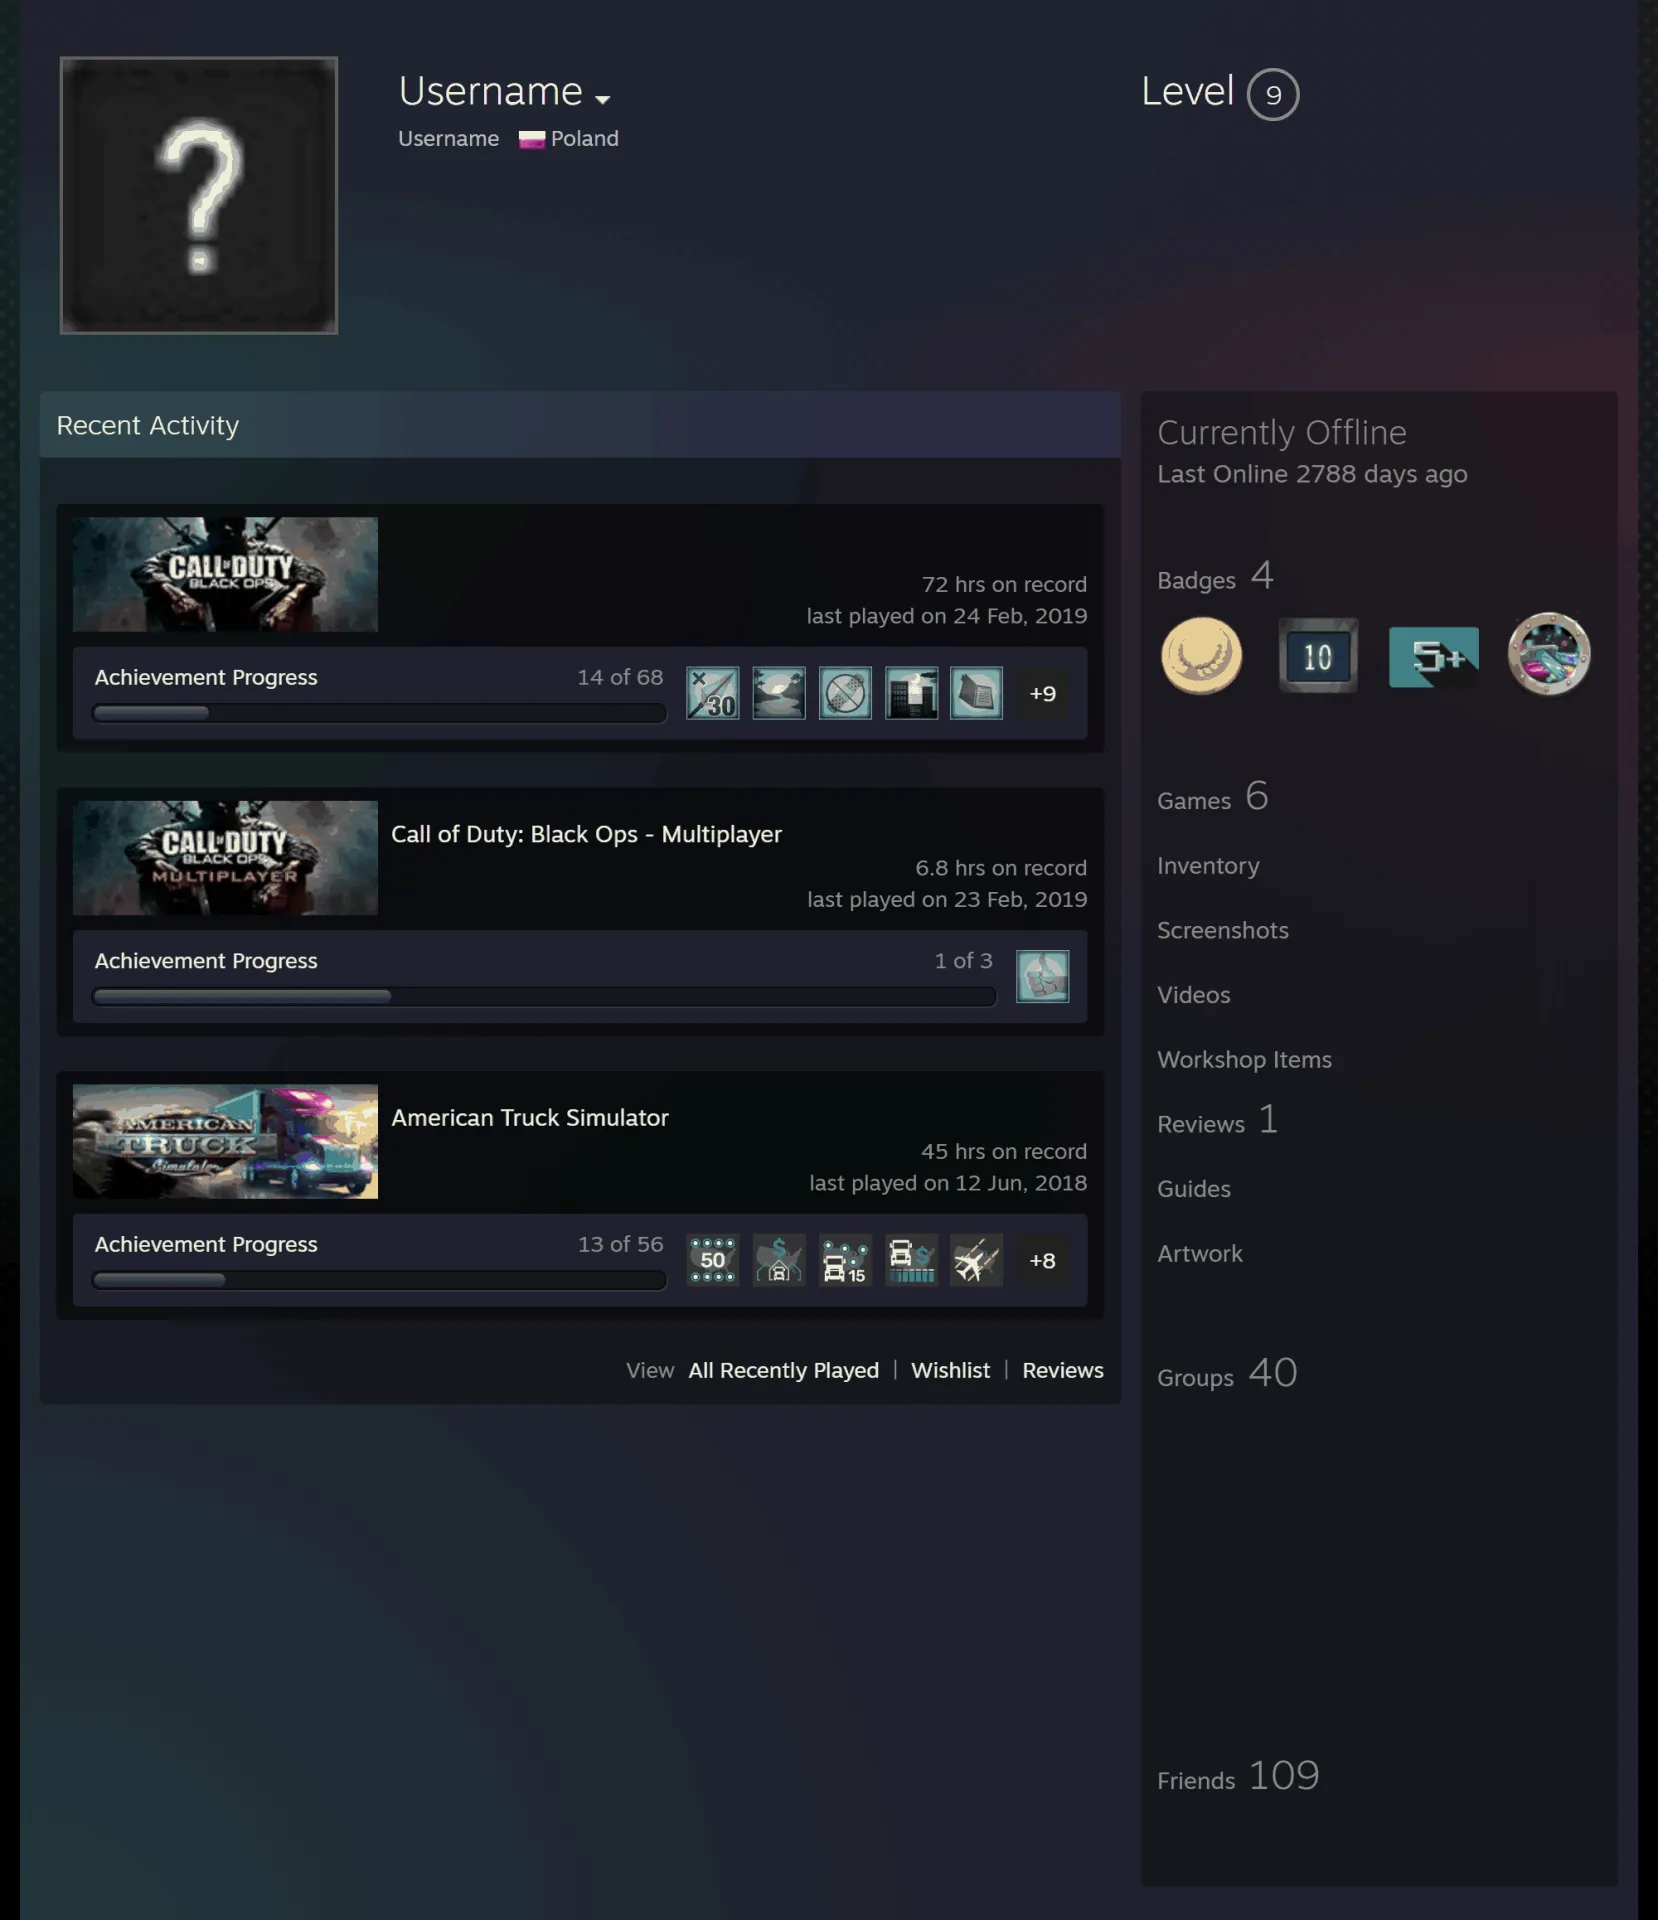
Task: Open the Groups 40 link
Action: 1227,1374
